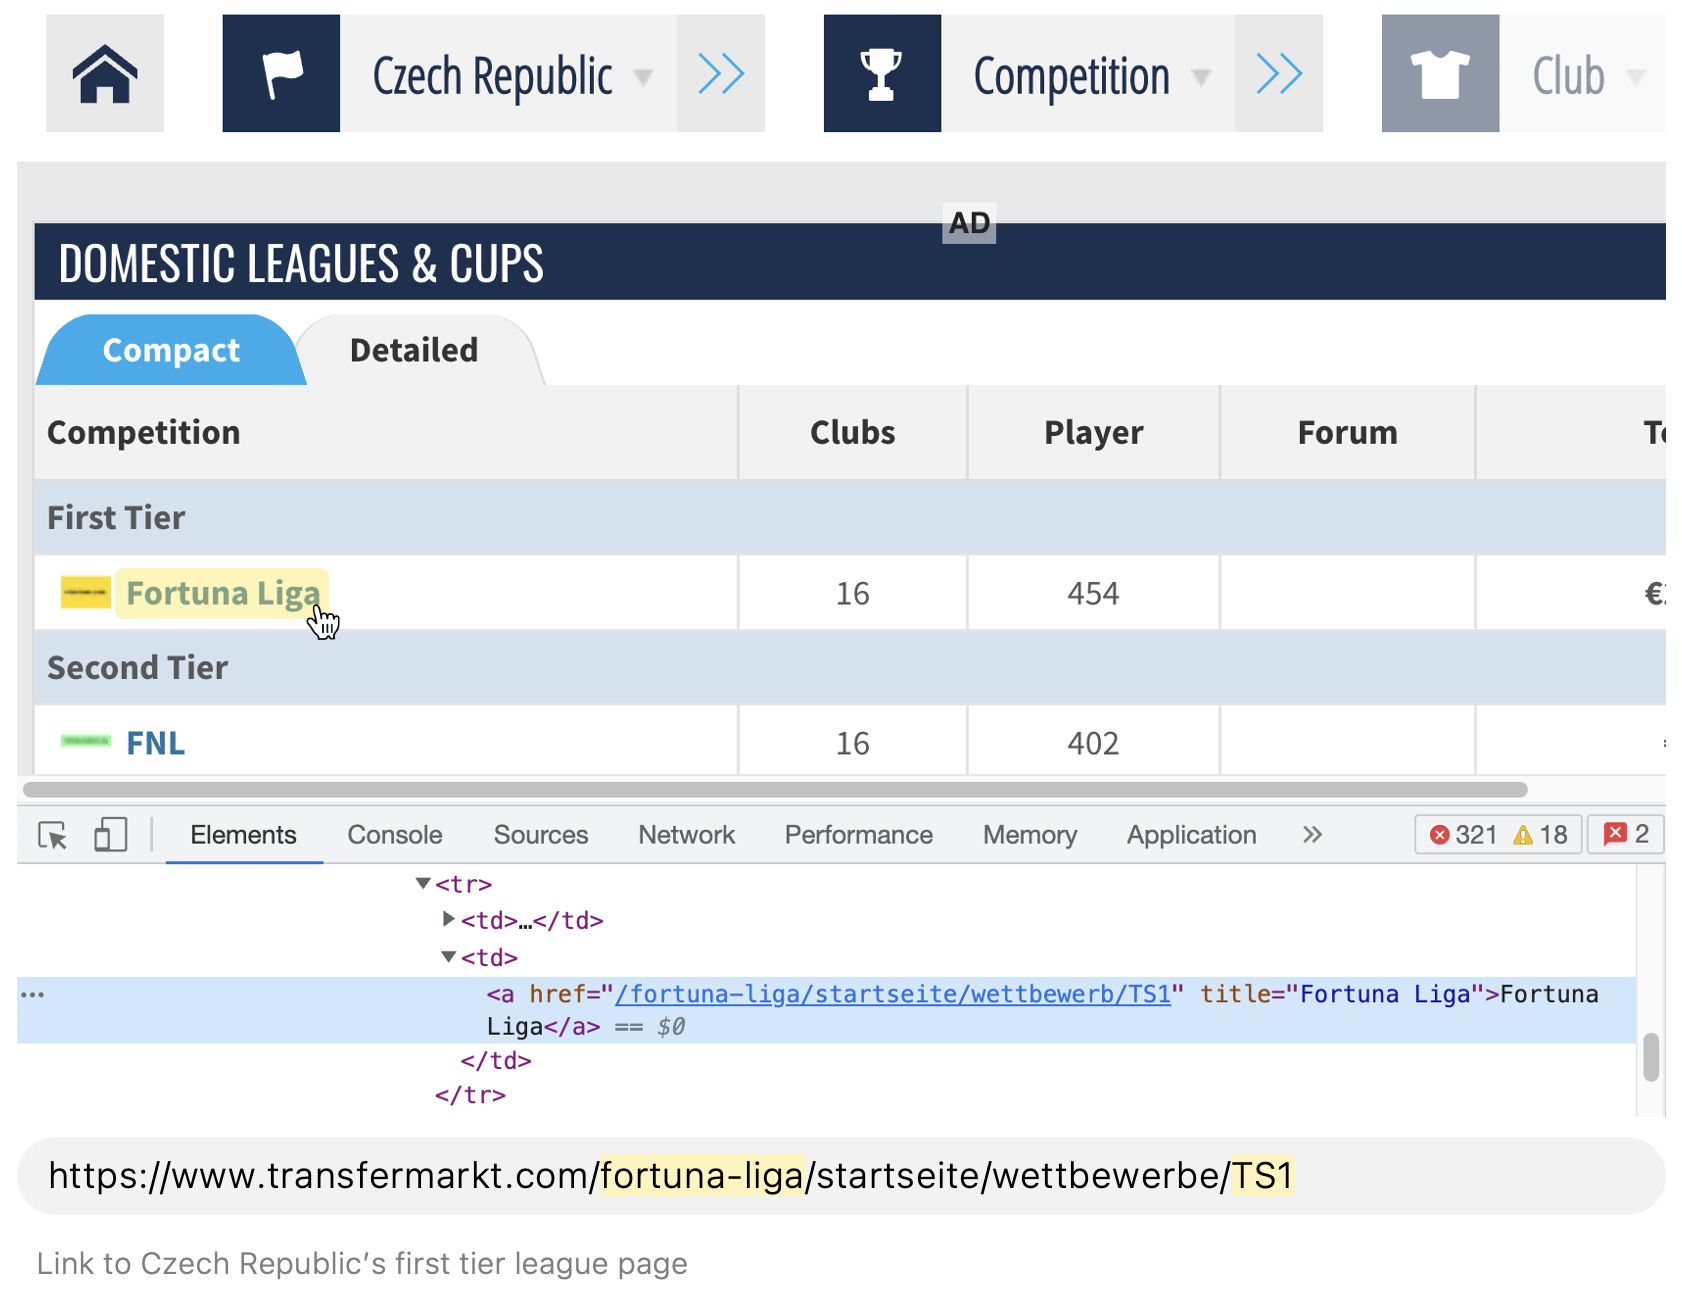
Task: Click the 454 player count cell
Action: pyautogui.click(x=1093, y=593)
